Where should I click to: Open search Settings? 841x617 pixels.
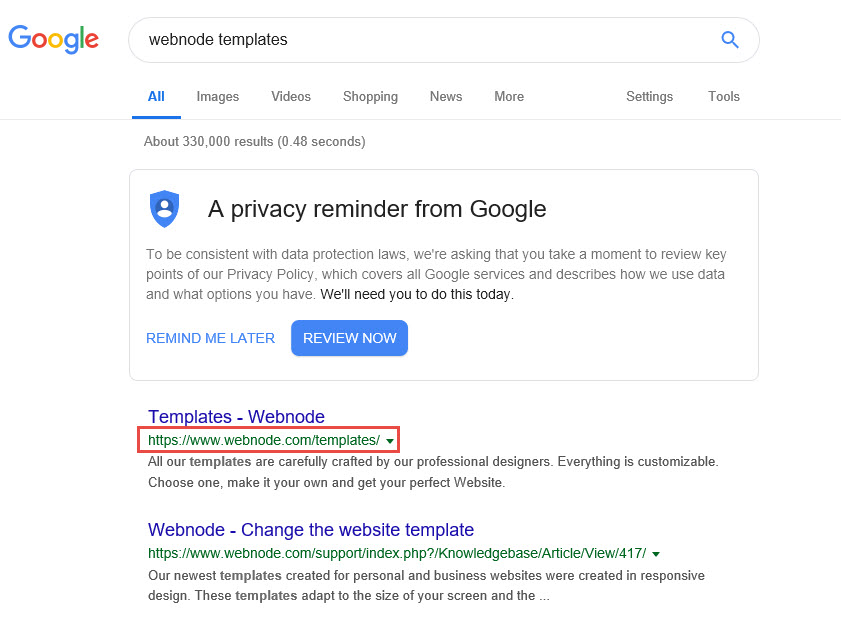tap(649, 97)
